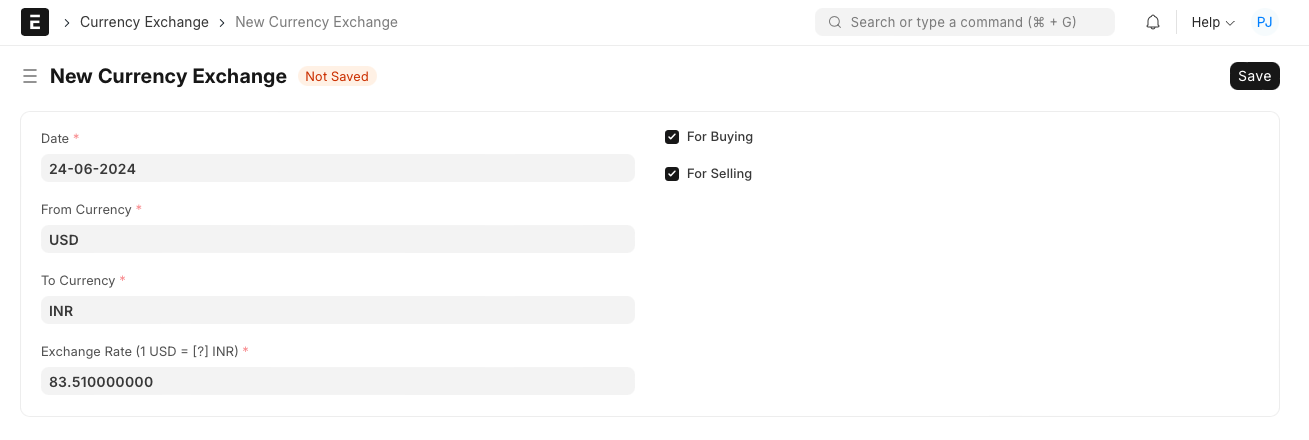Click the magnifier icon in search bar
This screenshot has height=440, width=1309.
tap(835, 22)
